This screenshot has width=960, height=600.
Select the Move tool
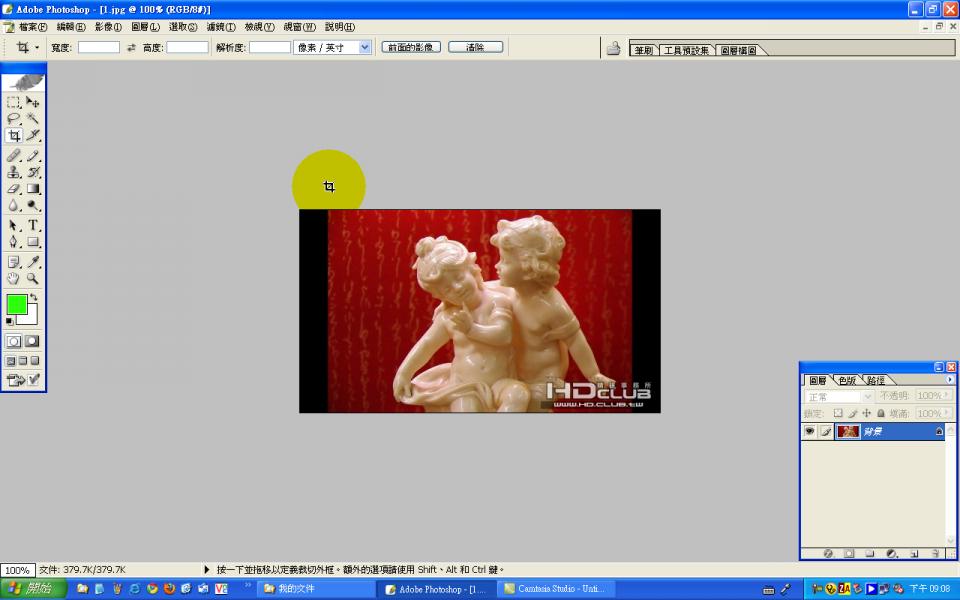point(33,102)
